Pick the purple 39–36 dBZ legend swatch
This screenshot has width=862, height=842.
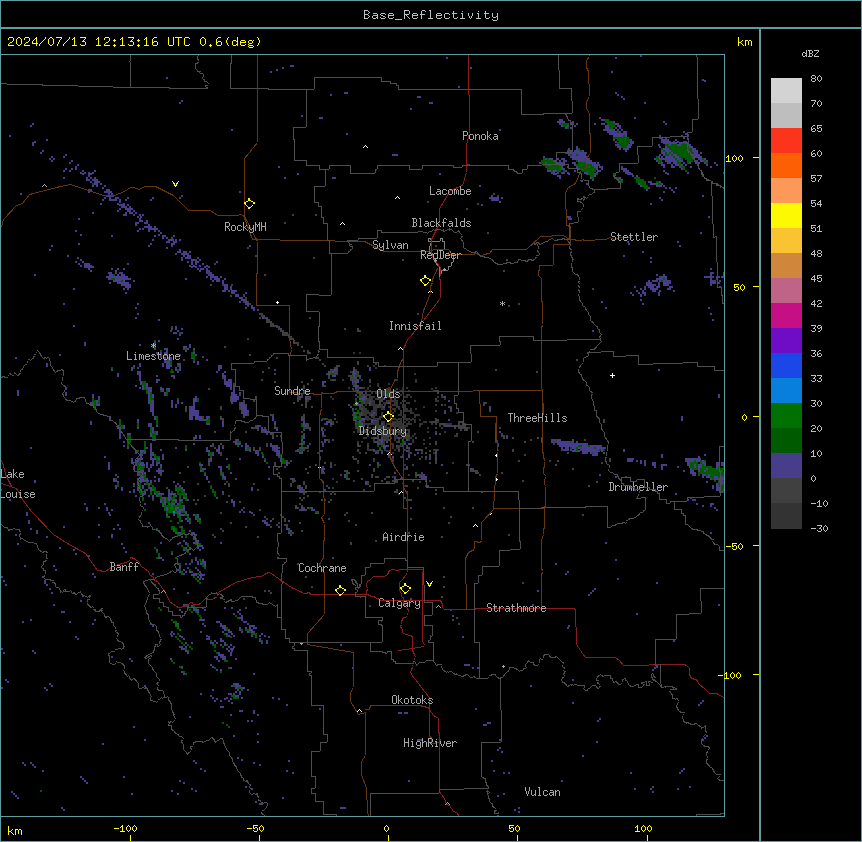(x=786, y=340)
